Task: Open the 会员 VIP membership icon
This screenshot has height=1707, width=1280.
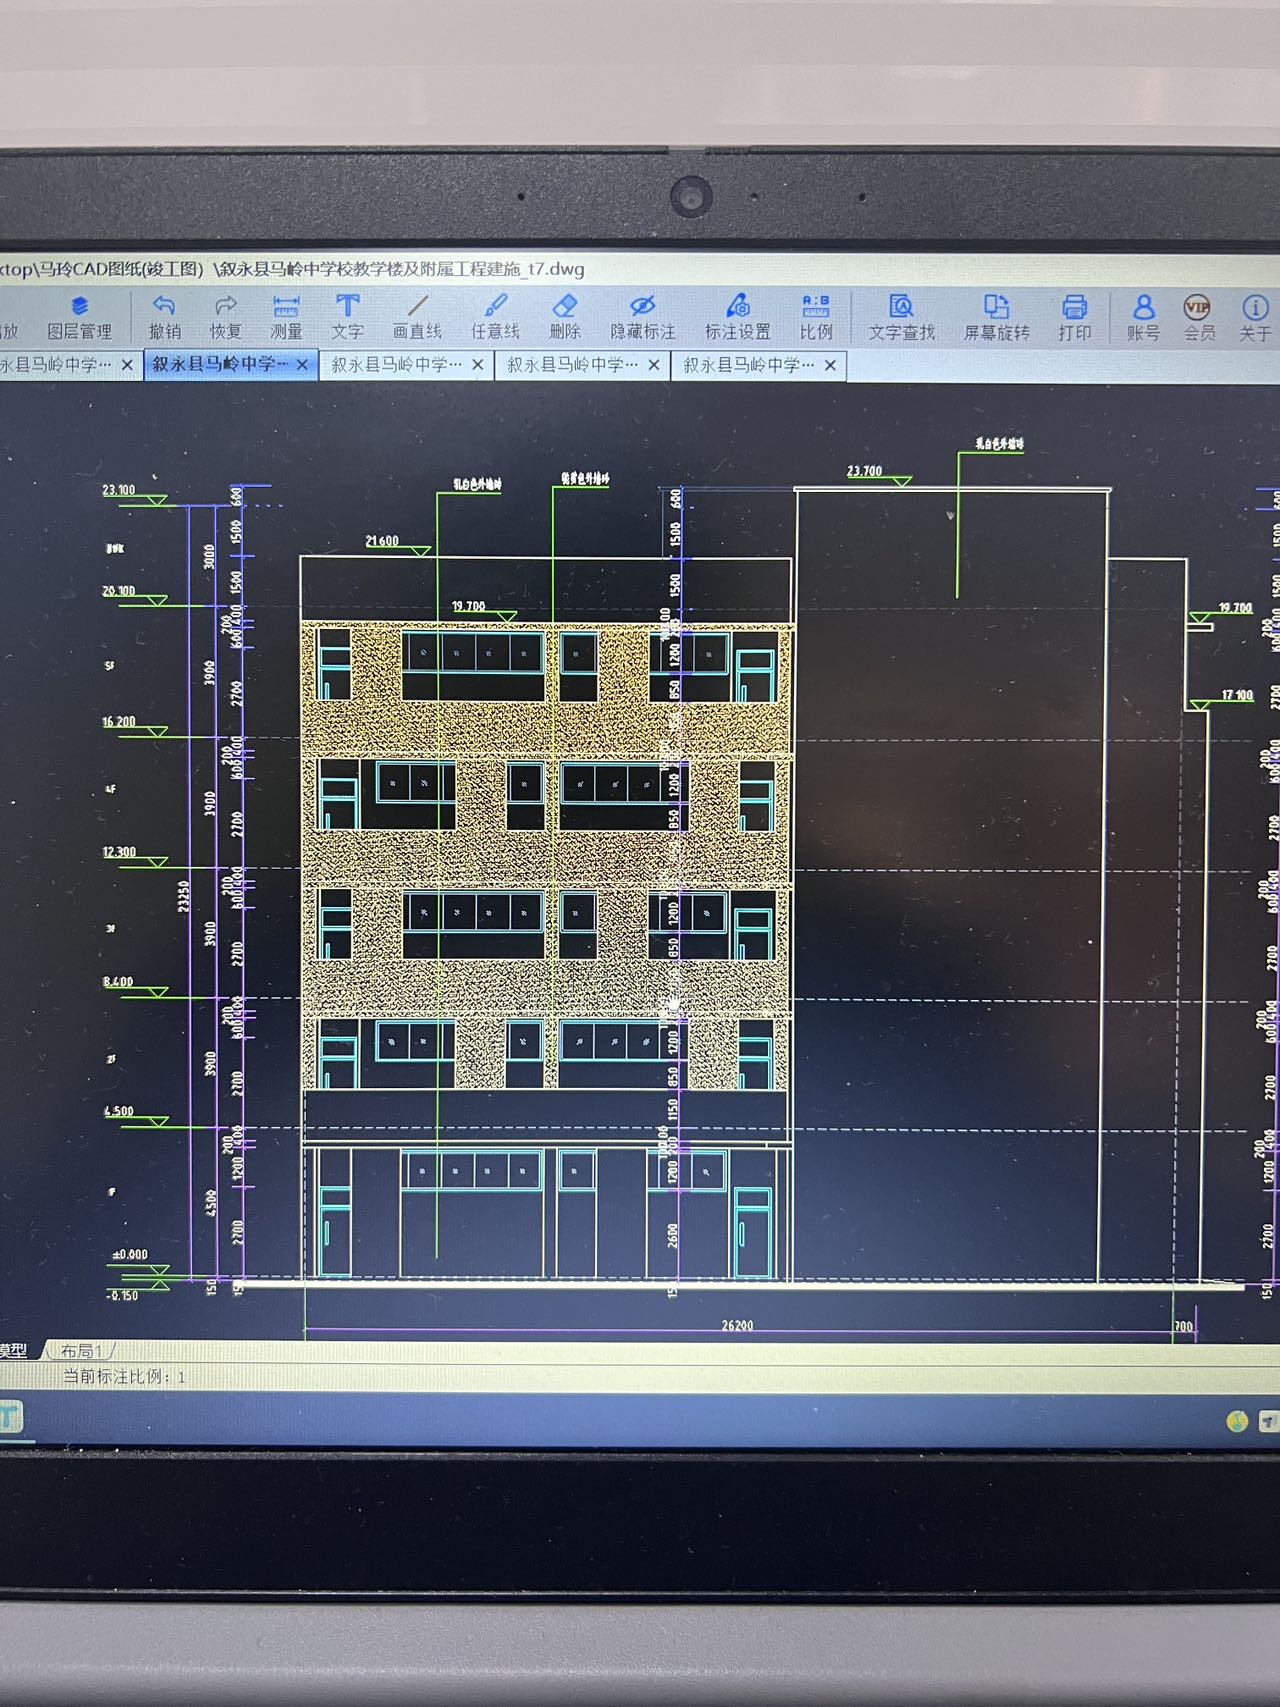Action: pyautogui.click(x=1198, y=317)
